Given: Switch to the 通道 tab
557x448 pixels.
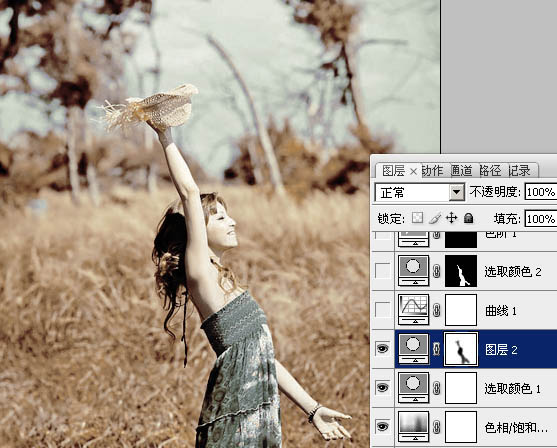Looking at the screenshot, I should pos(462,171).
